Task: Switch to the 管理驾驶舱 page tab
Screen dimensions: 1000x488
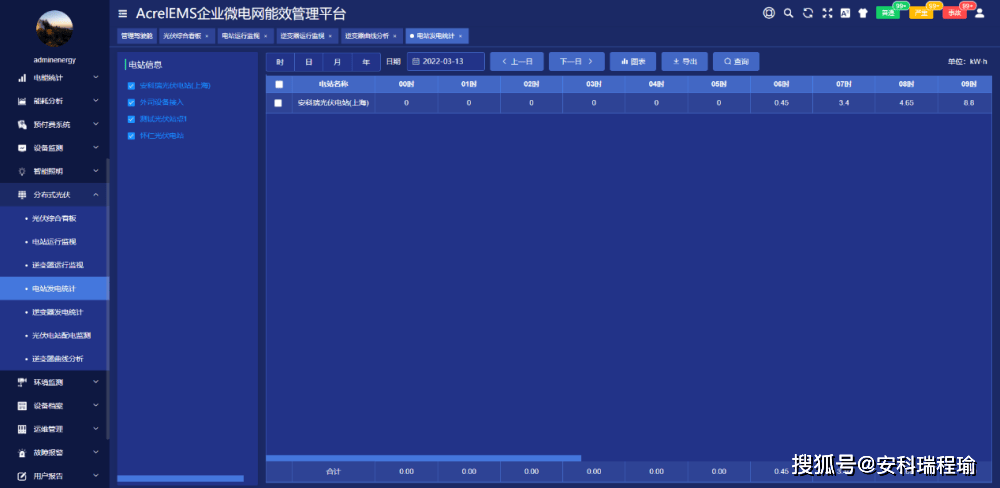Action: [x=136, y=36]
